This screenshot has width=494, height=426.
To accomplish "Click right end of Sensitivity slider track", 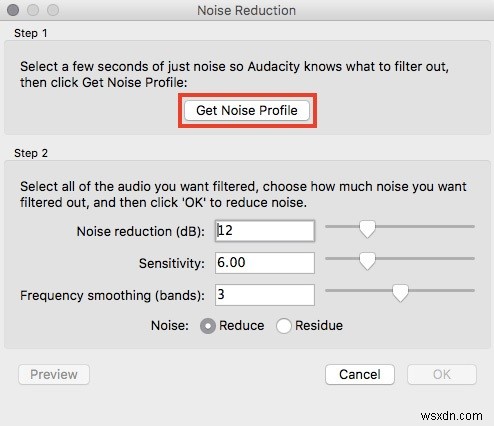I will tap(472, 258).
